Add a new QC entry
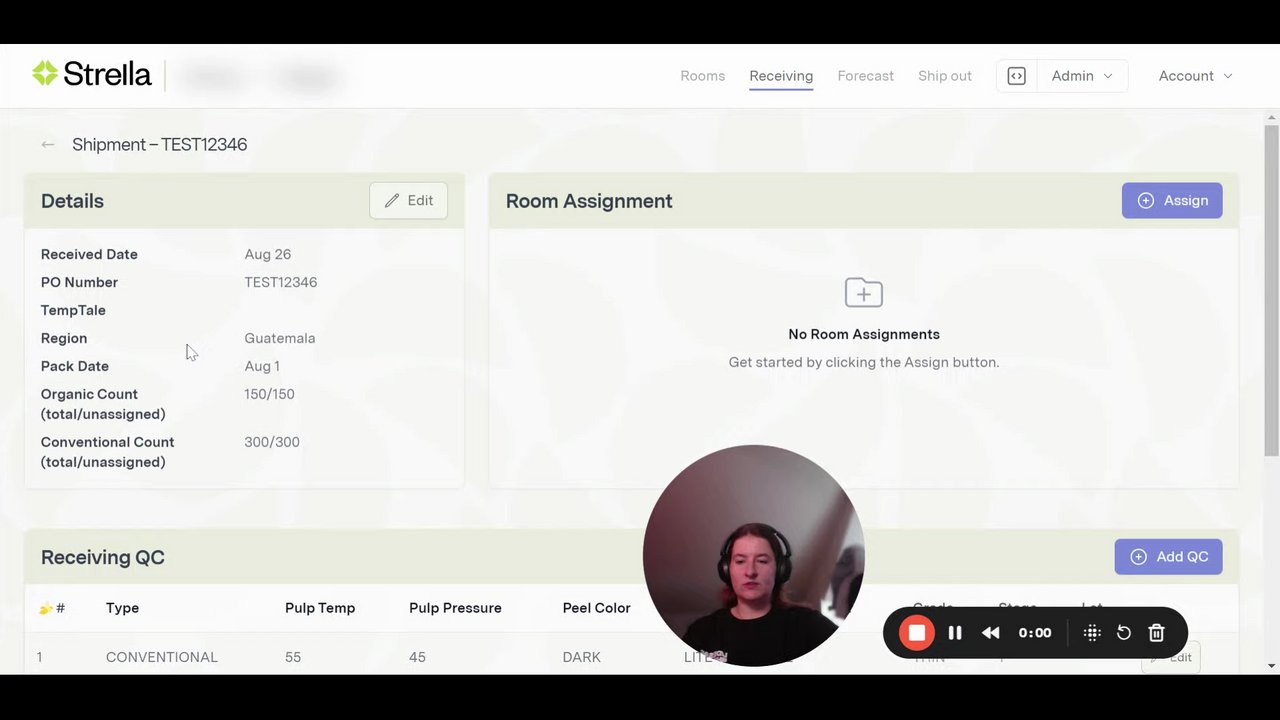The width and height of the screenshot is (1280, 720). click(1168, 557)
